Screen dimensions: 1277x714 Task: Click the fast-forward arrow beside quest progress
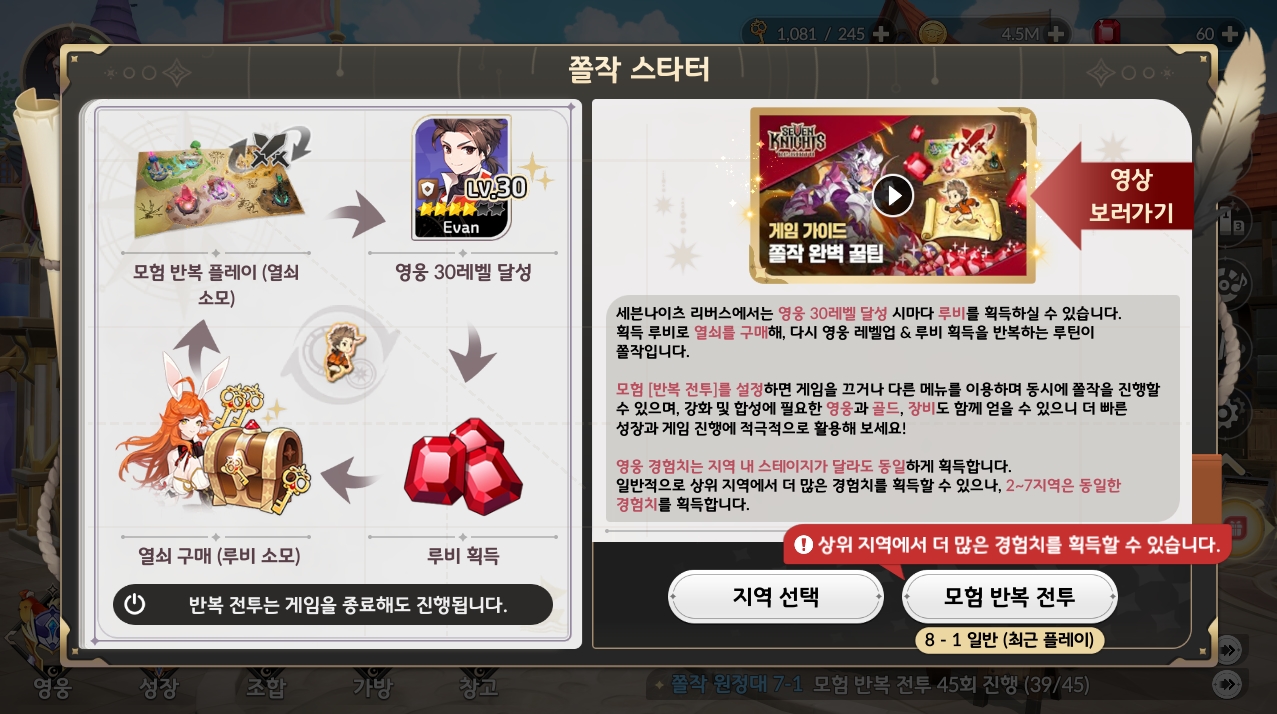[x=1227, y=683]
